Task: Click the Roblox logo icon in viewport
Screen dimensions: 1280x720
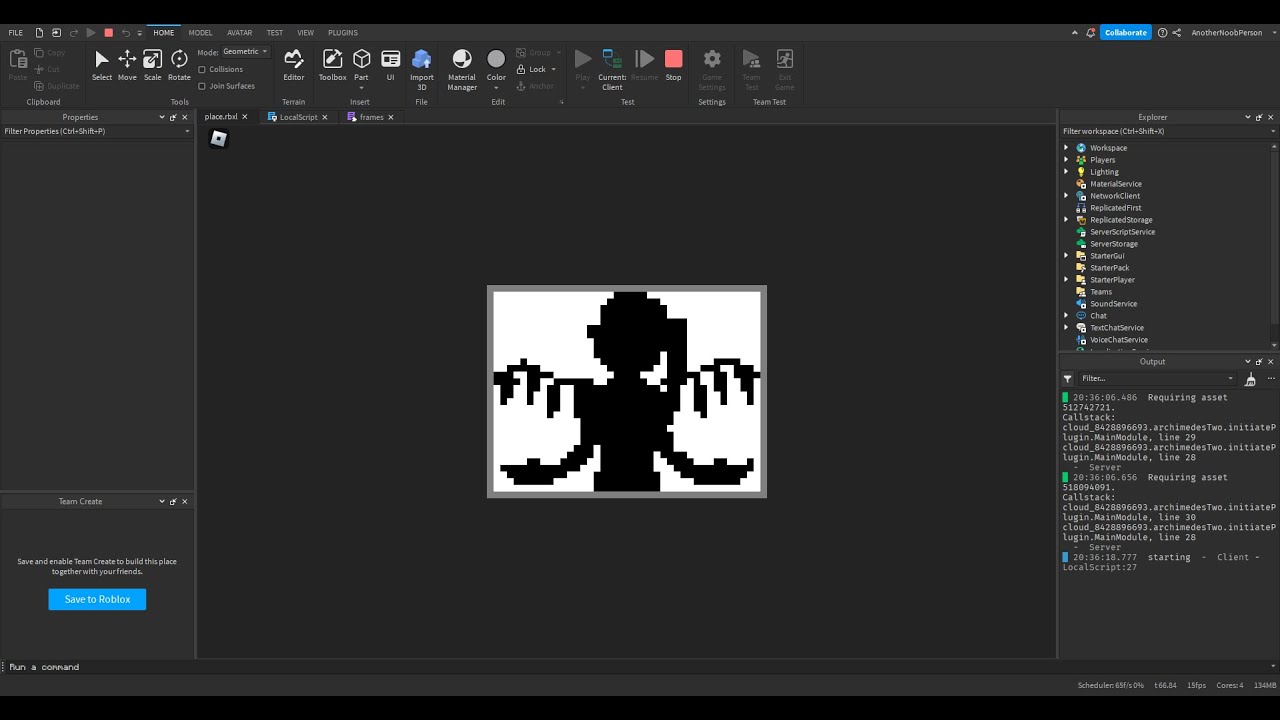Action: pyautogui.click(x=219, y=139)
